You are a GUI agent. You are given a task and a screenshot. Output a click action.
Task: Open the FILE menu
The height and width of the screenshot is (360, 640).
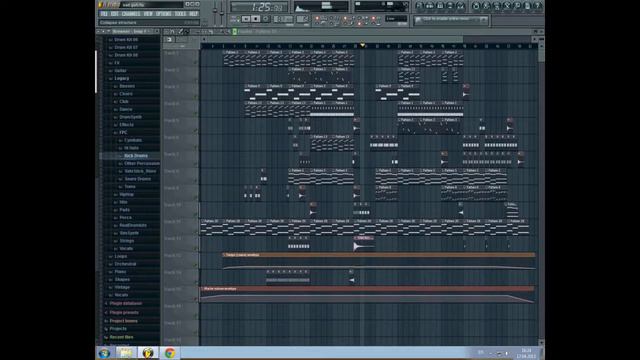(x=103, y=13)
